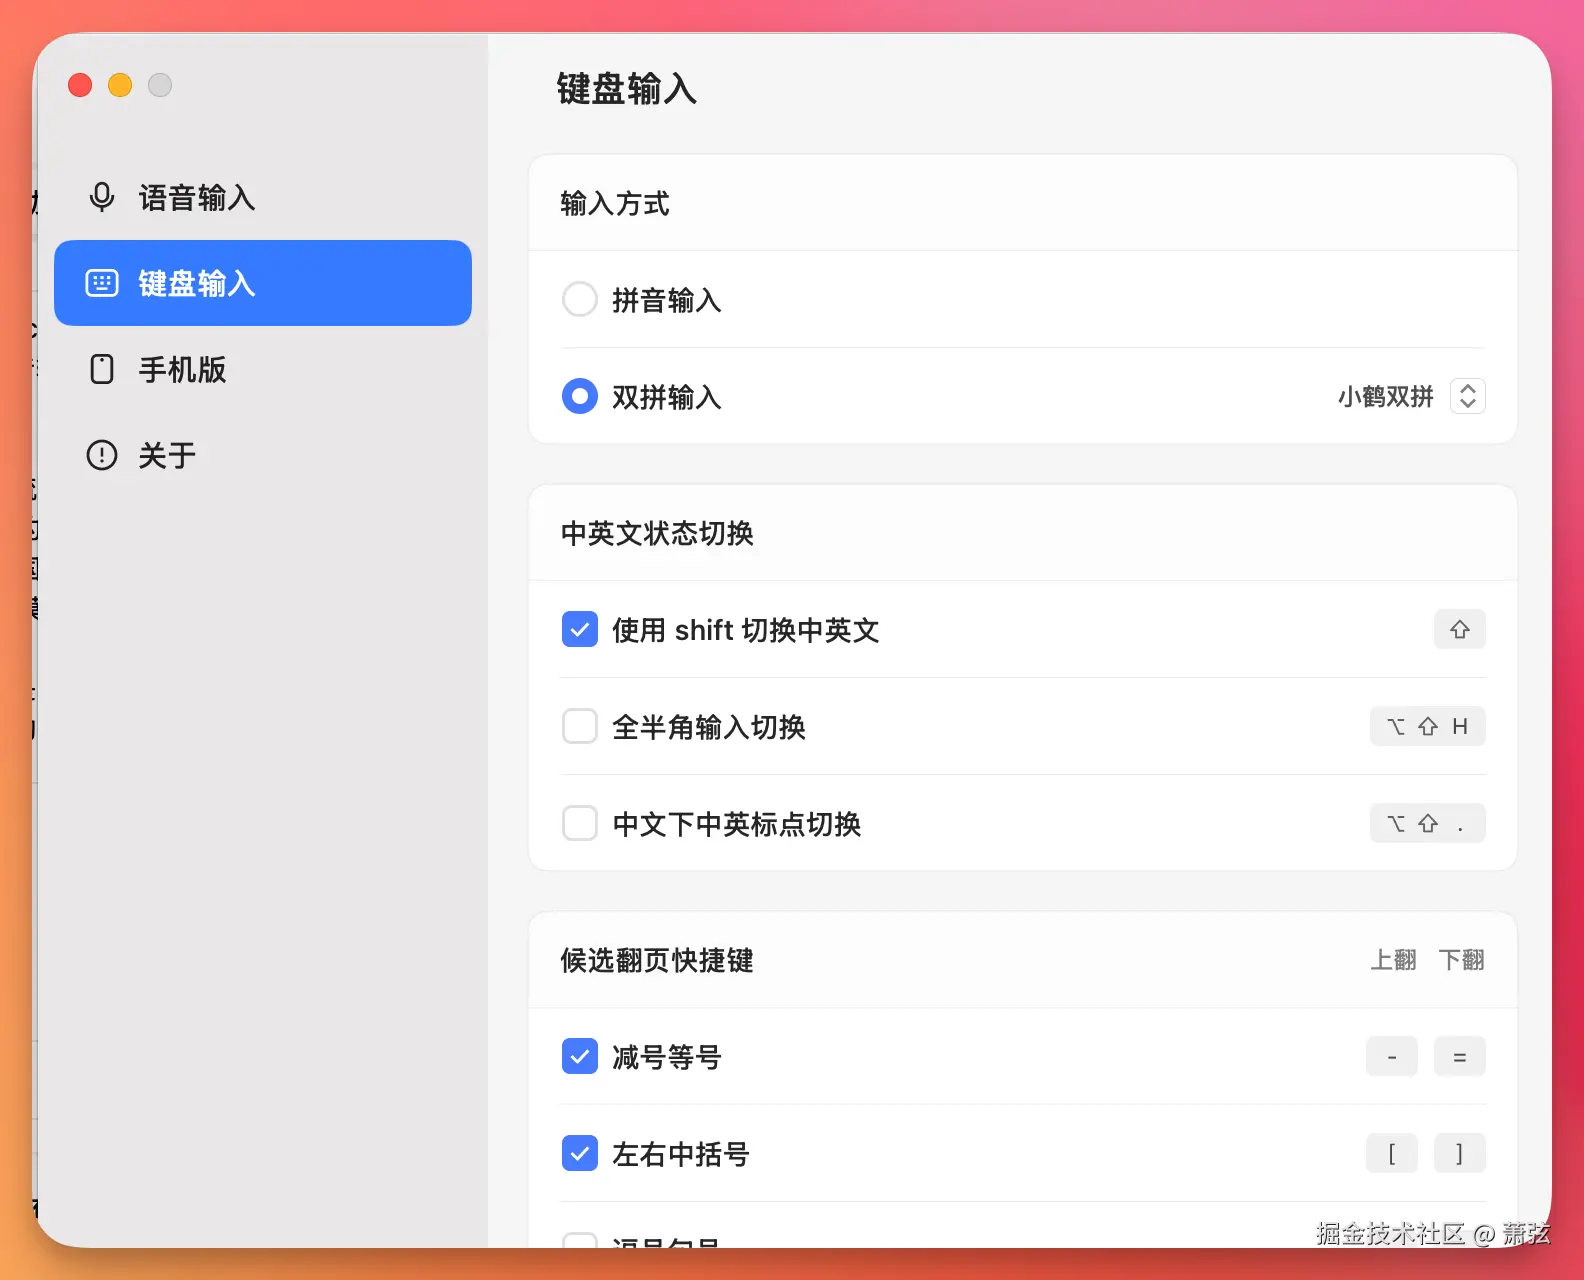Enable 中文下中英标点切换 checkbox
The height and width of the screenshot is (1280, 1584).
click(x=580, y=823)
